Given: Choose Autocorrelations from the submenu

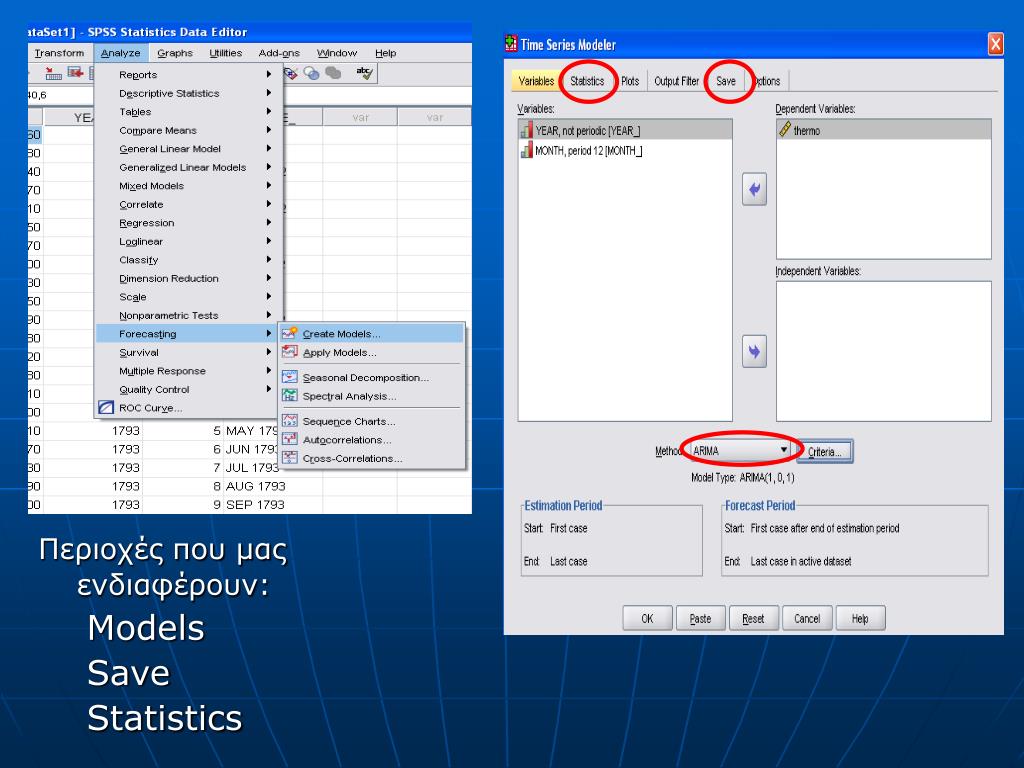Looking at the screenshot, I should tap(372, 440).
